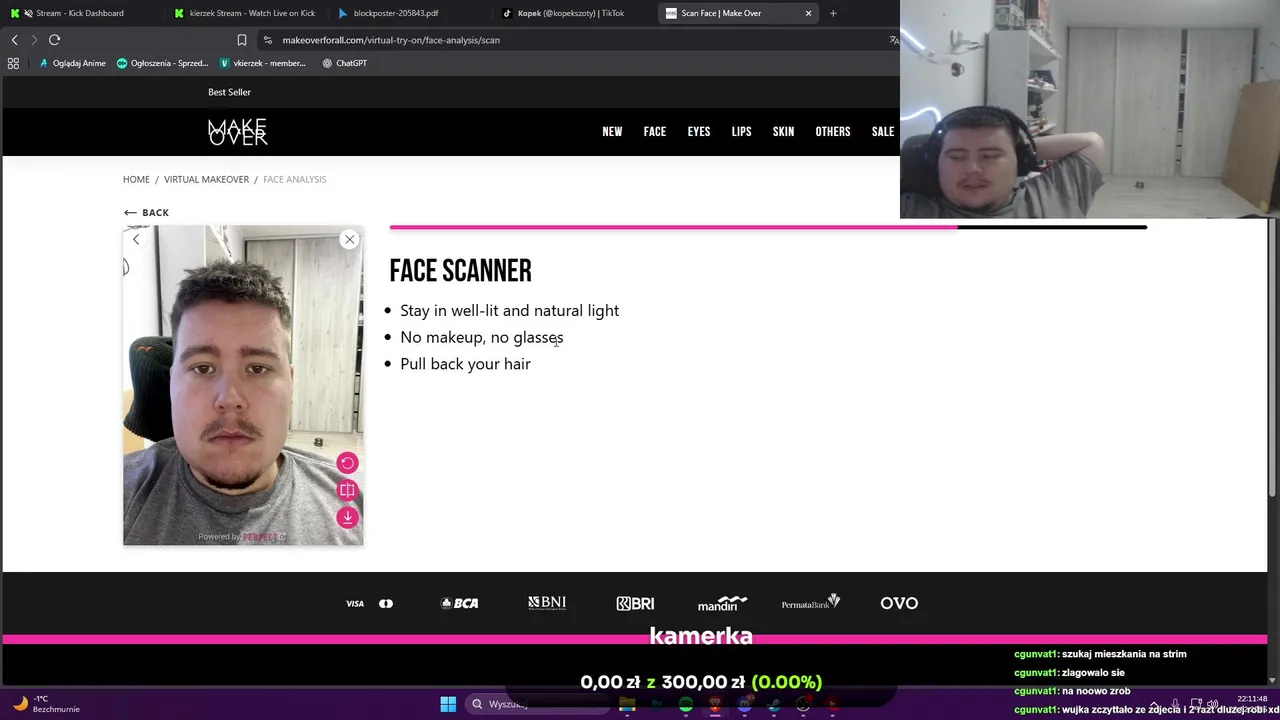This screenshot has height=720, width=1280.
Task: Click the PermataBank logo
Action: pyautogui.click(x=811, y=602)
